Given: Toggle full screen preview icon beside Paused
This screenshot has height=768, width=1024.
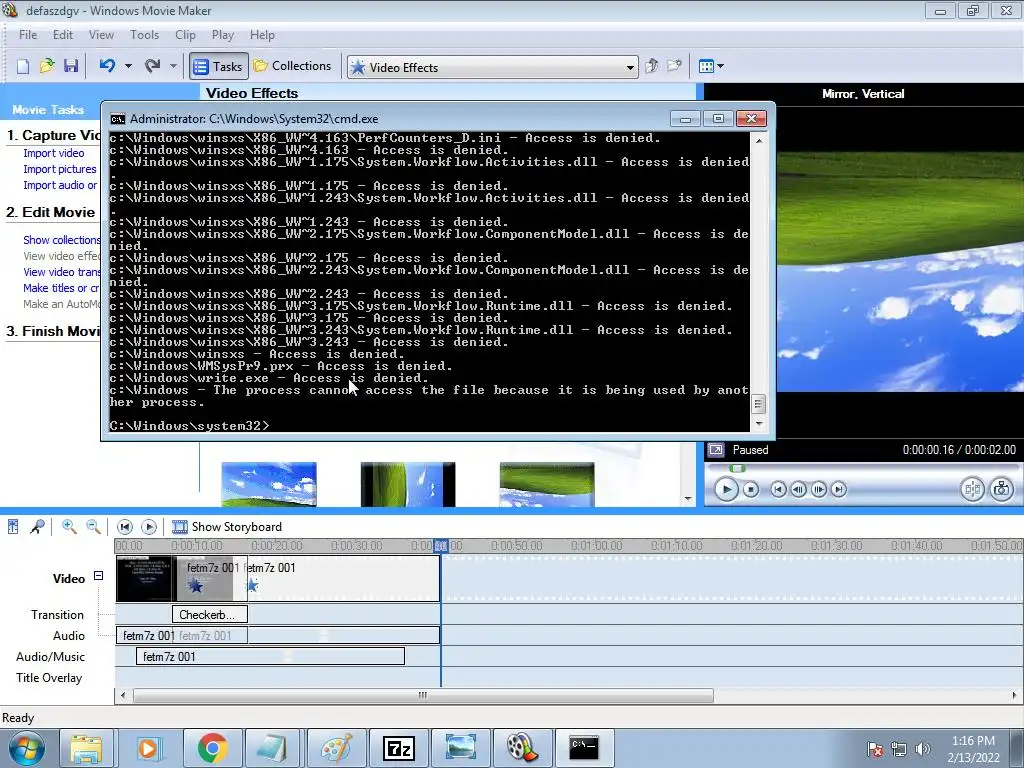Looking at the screenshot, I should pos(716,450).
